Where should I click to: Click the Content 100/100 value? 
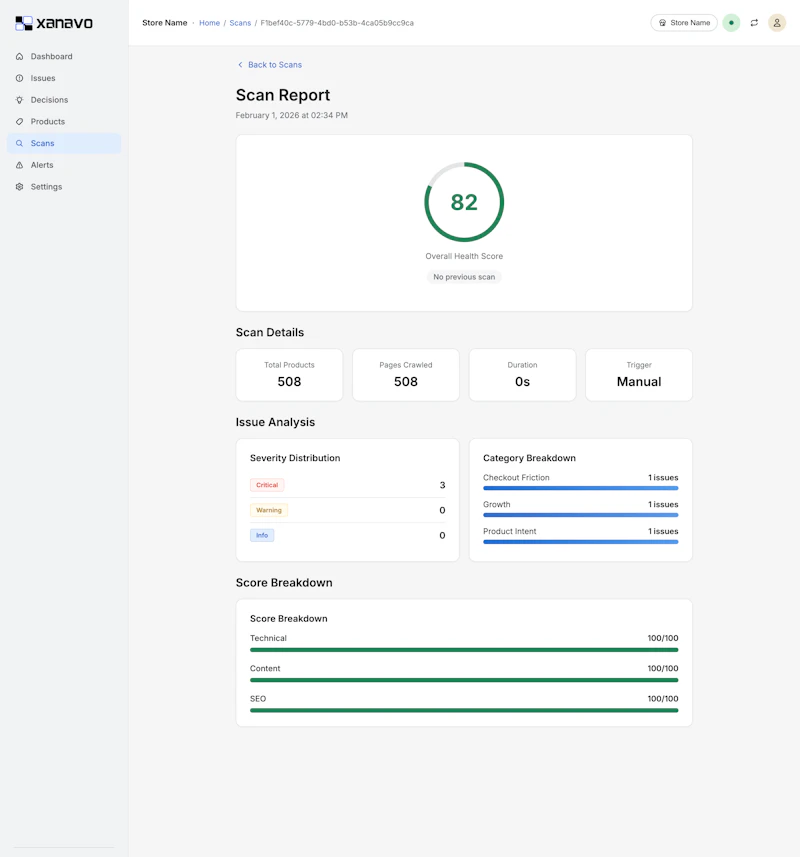[x=663, y=668]
